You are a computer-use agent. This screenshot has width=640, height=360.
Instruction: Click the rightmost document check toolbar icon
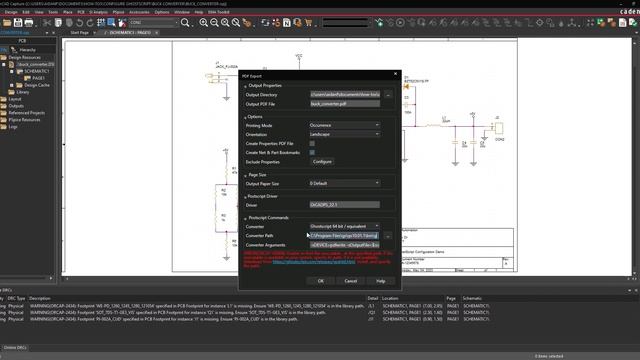633,22
